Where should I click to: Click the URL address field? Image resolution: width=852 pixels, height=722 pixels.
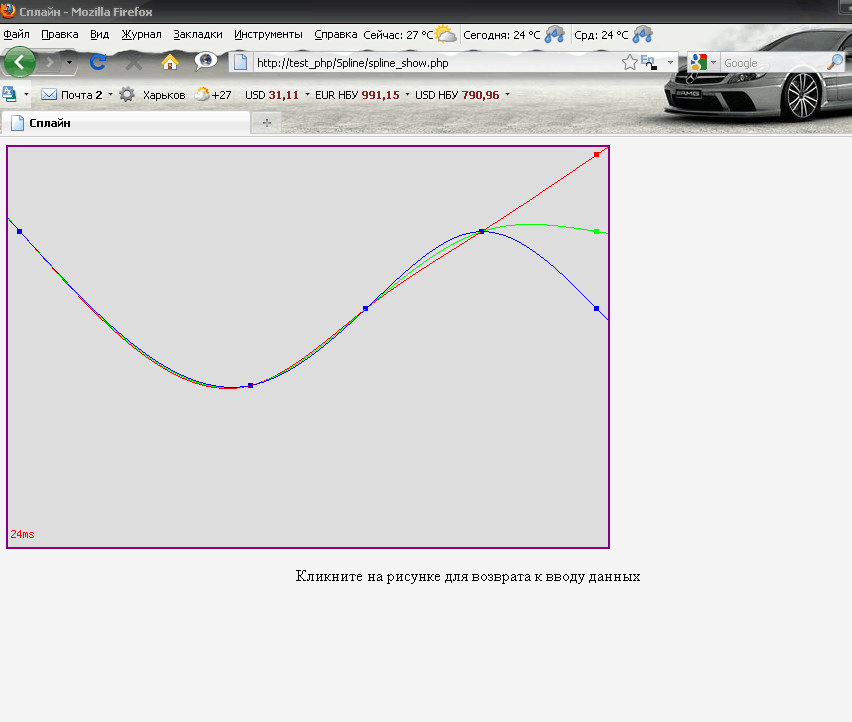pyautogui.click(x=430, y=63)
